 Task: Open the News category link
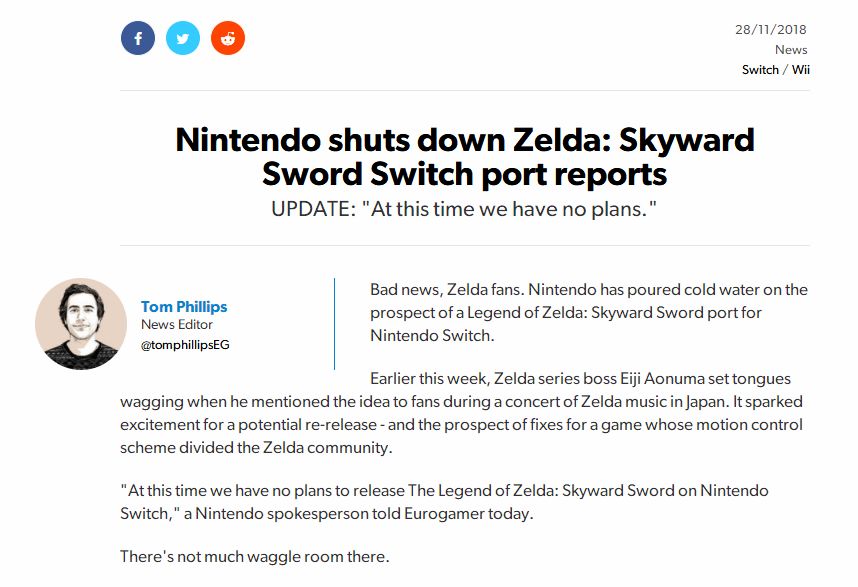coord(791,49)
